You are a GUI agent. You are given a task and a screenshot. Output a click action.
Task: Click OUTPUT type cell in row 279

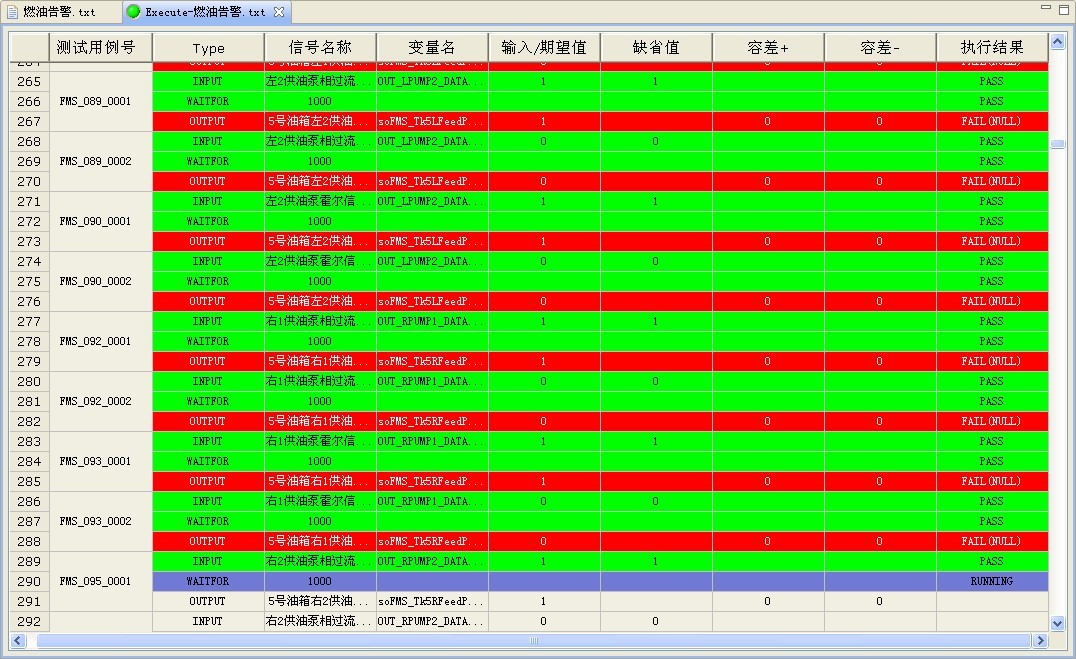208,361
